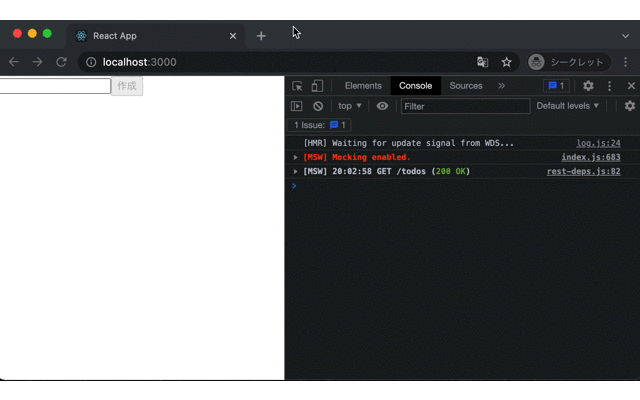640x400 pixels.
Task: Switch to the Console panel
Action: click(416, 86)
